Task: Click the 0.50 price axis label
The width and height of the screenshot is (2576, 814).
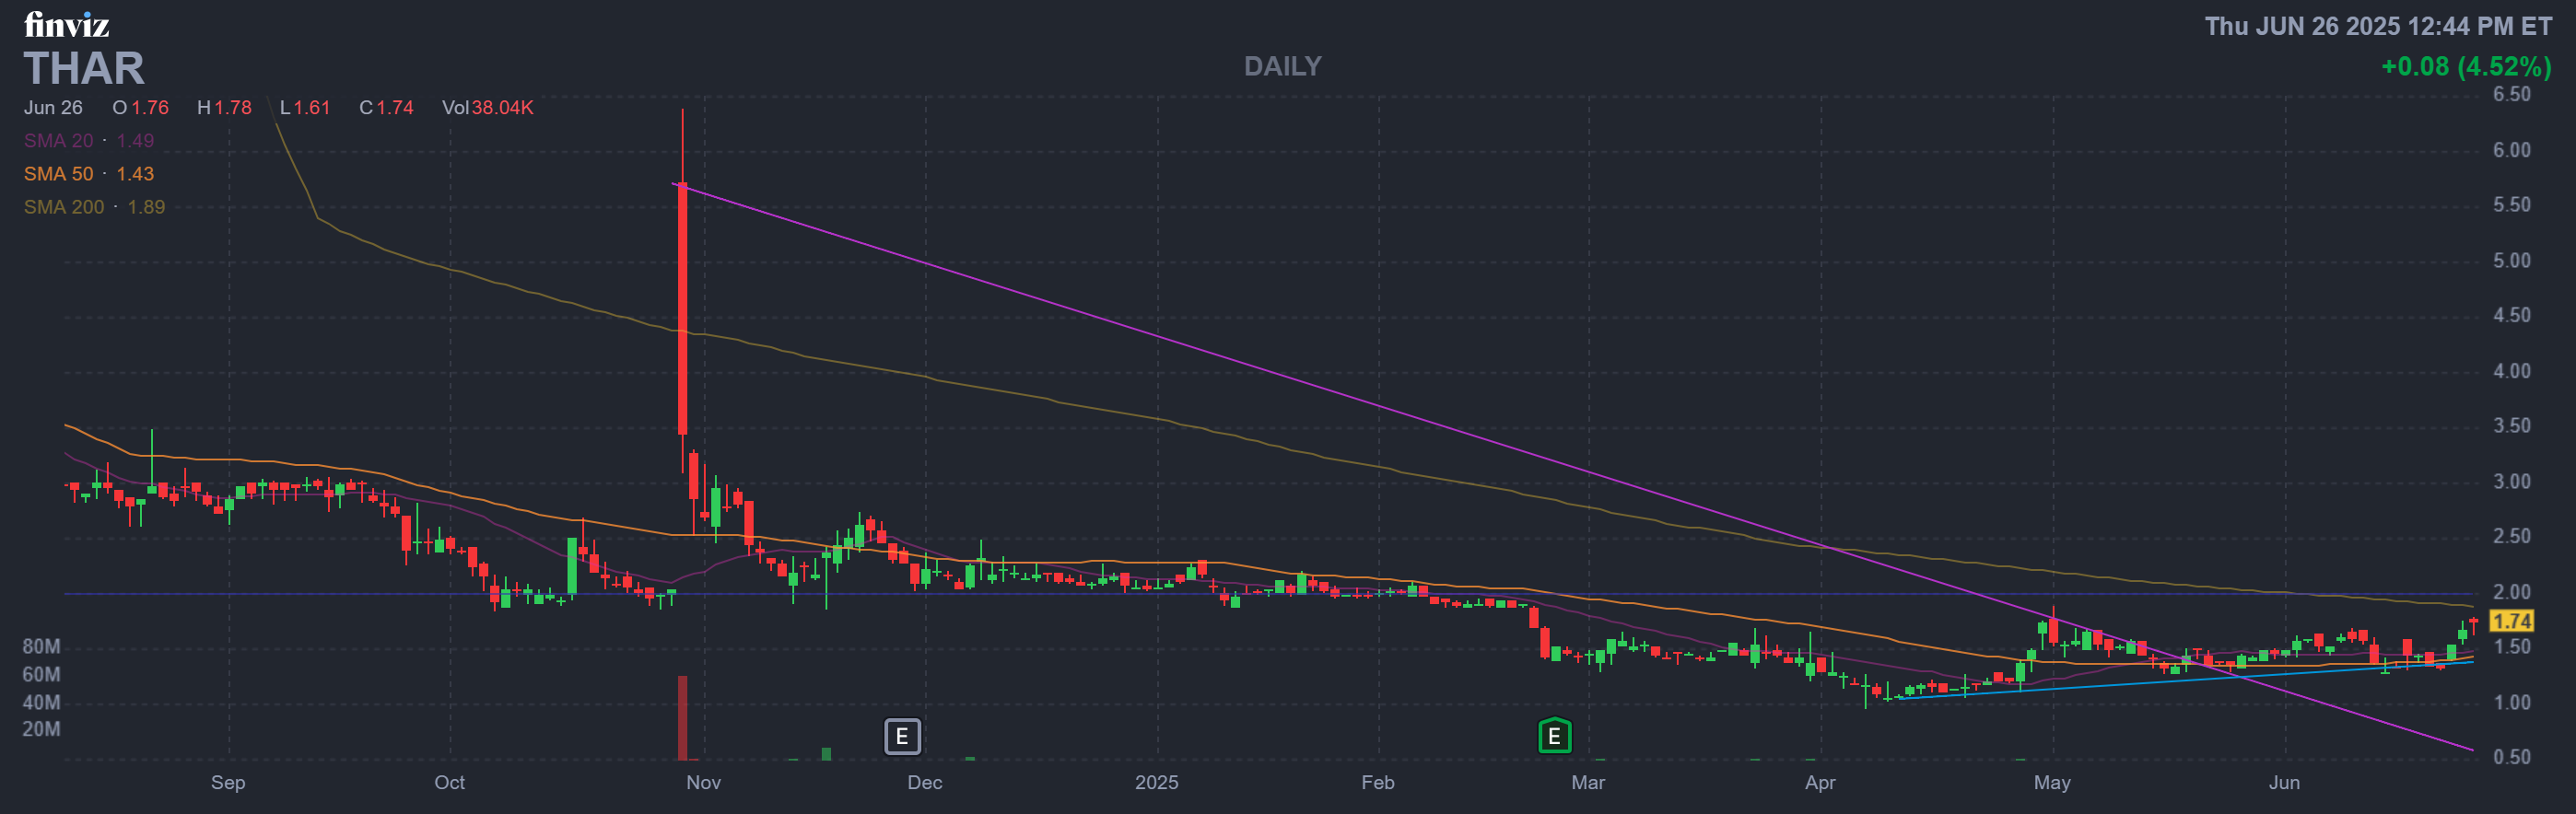Action: (2511, 758)
